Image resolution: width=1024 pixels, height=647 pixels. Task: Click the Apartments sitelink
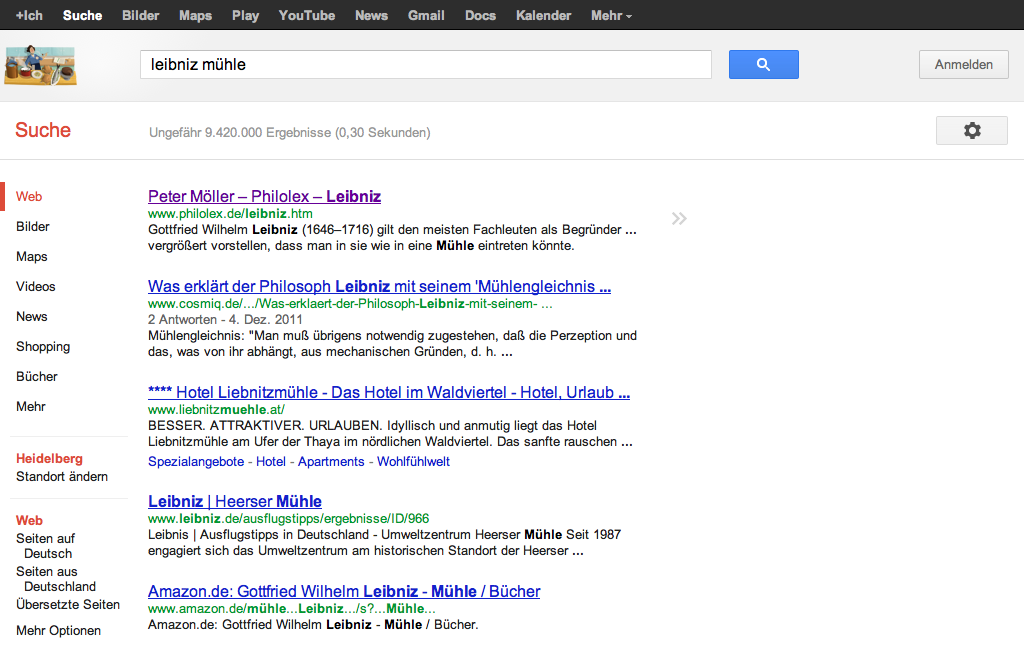coord(331,462)
